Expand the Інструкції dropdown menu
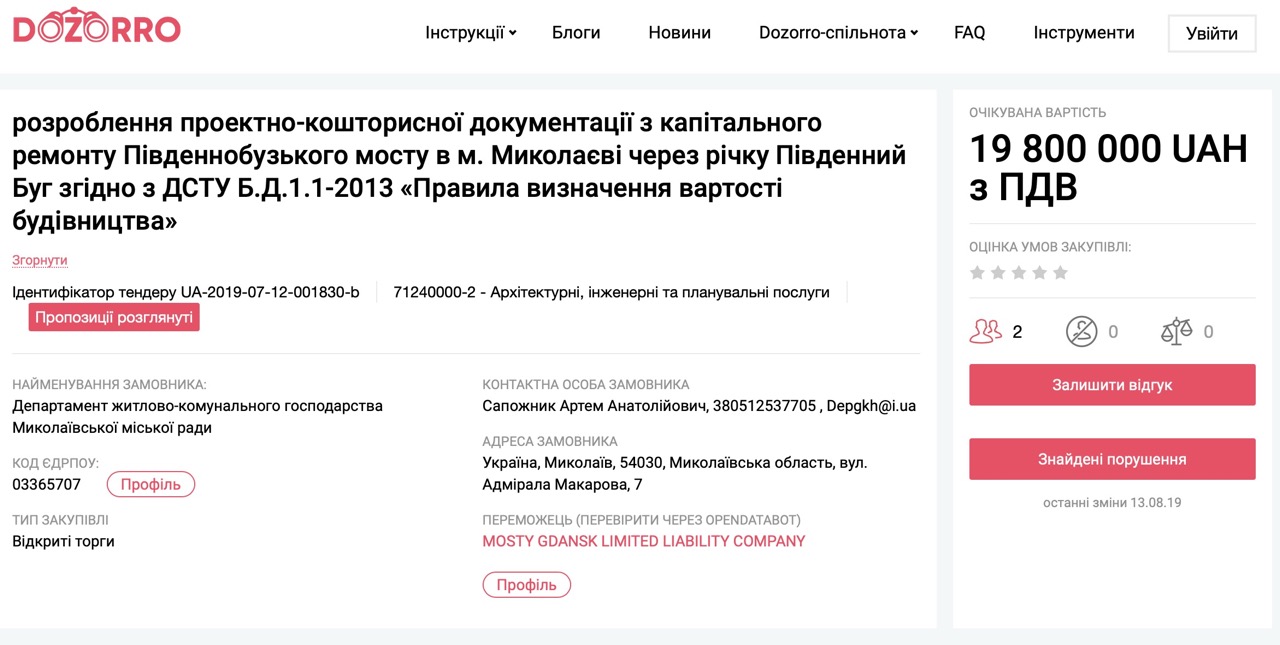The image size is (1280, 645). (470, 33)
